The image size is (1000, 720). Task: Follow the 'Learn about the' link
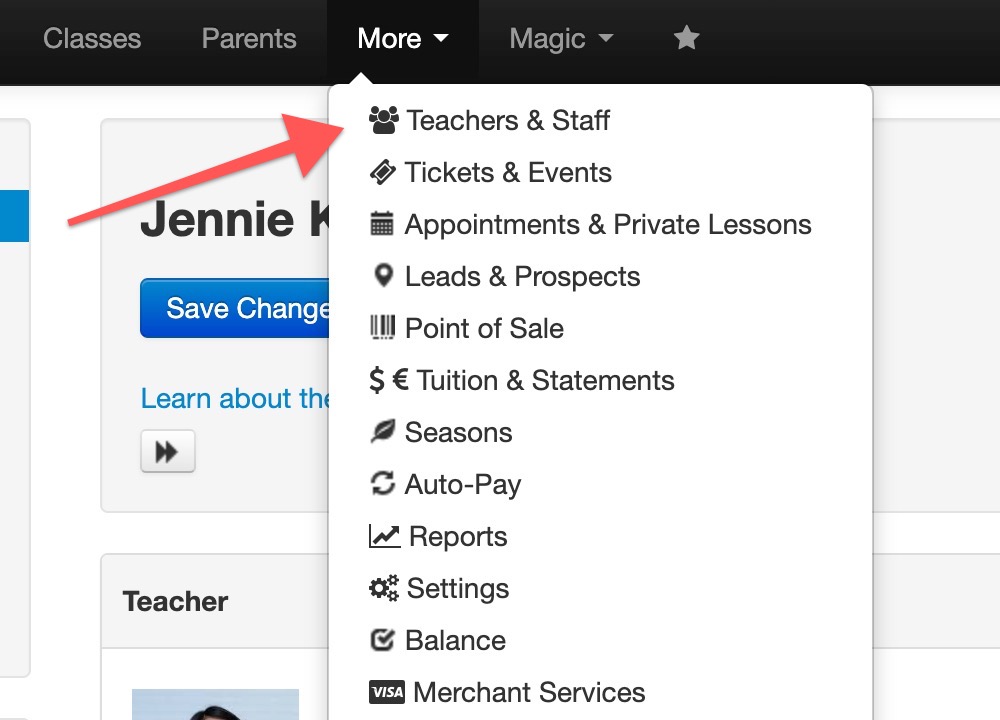click(x=235, y=398)
